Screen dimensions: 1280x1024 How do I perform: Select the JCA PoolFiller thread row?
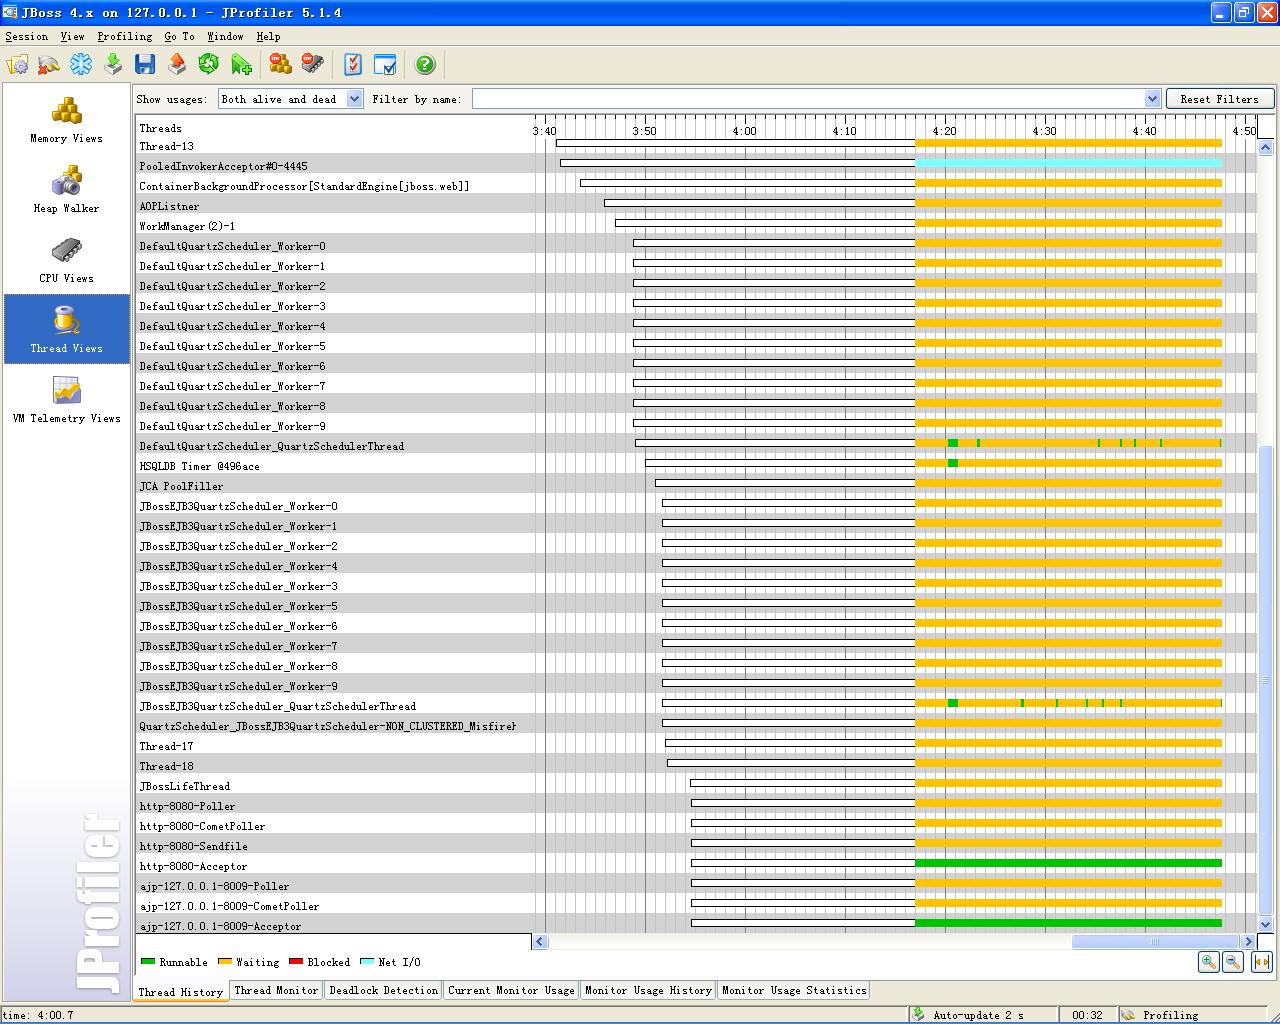click(696, 486)
